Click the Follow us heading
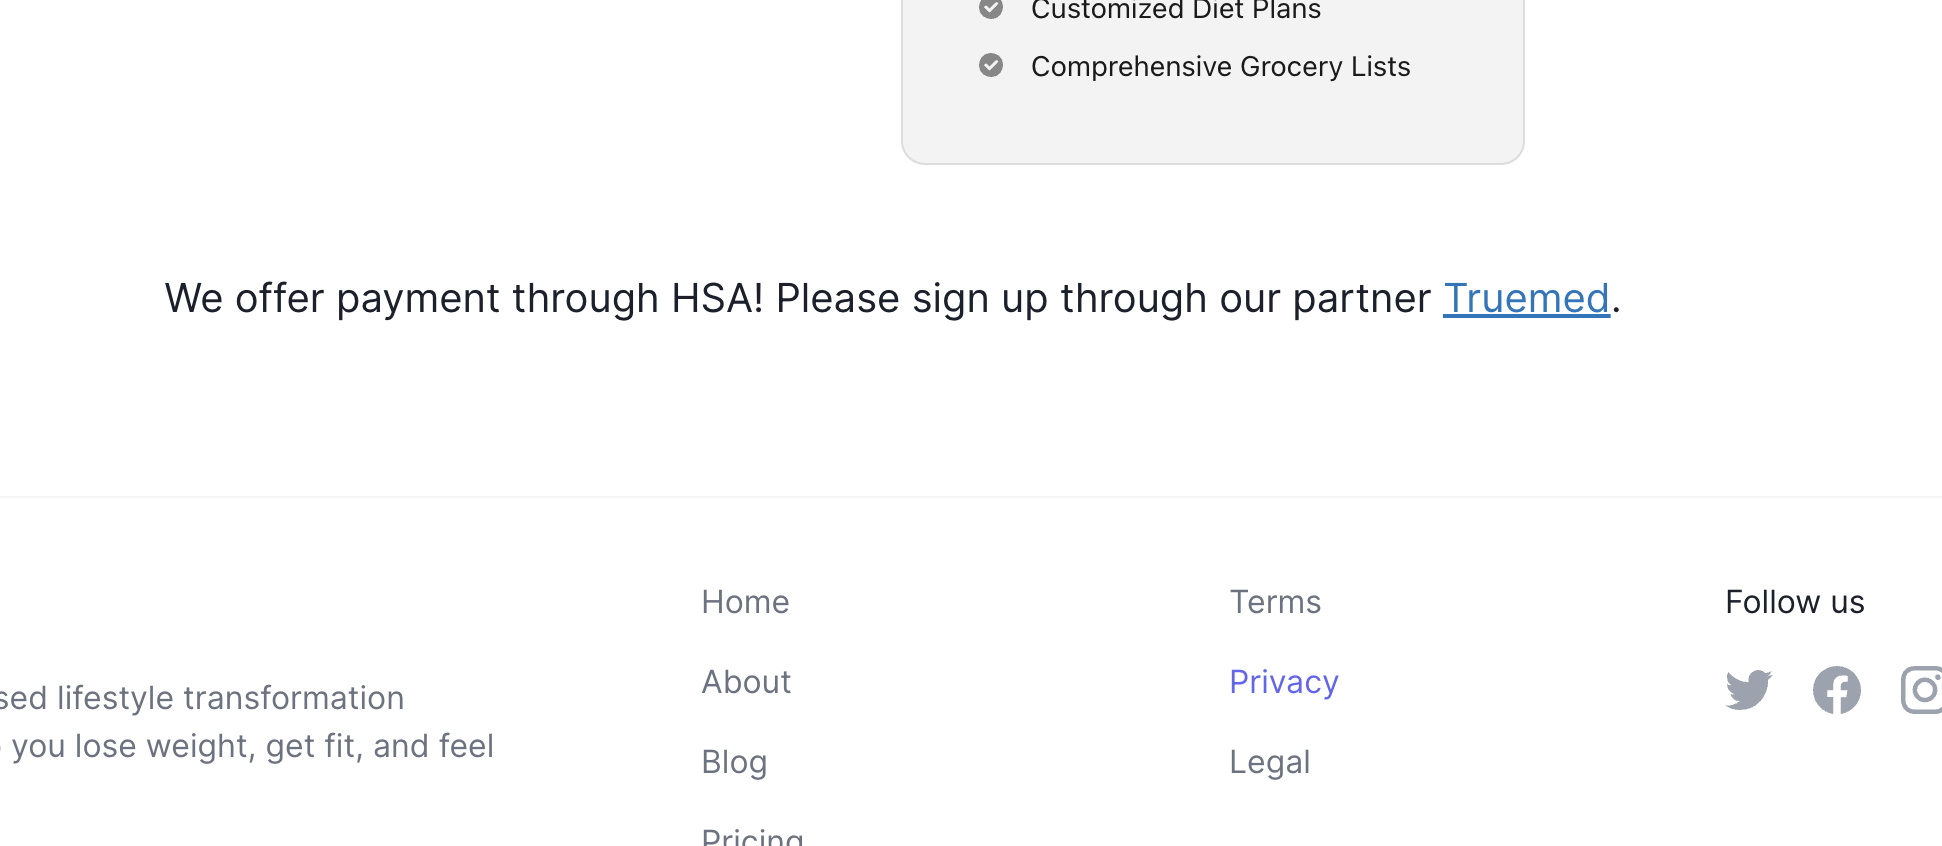 (1795, 602)
